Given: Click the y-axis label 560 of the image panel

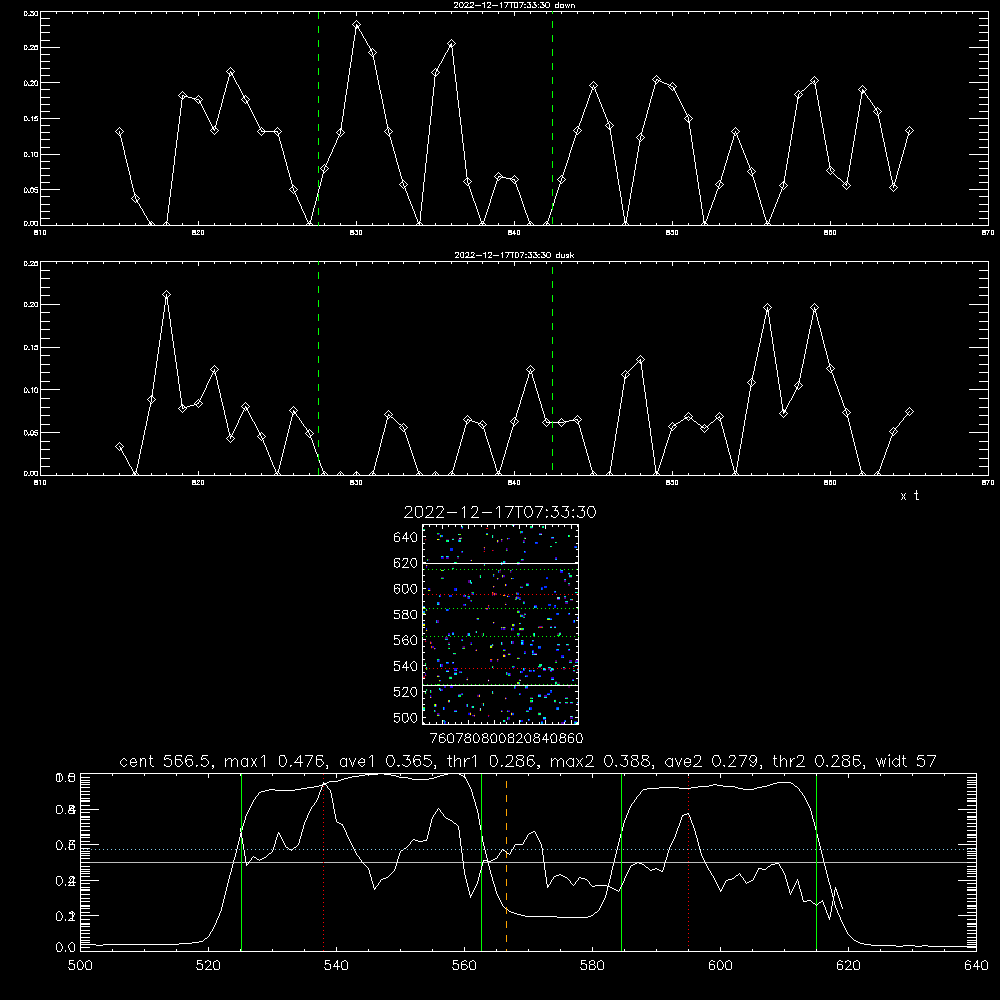Looking at the screenshot, I should click(x=406, y=640).
